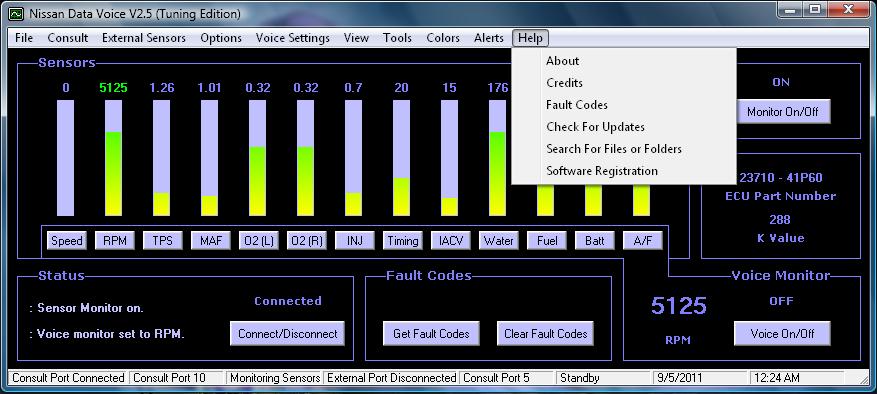The height and width of the screenshot is (394, 877).
Task: Click Consult Port 10 status cell
Action: pyautogui.click(x=176, y=378)
